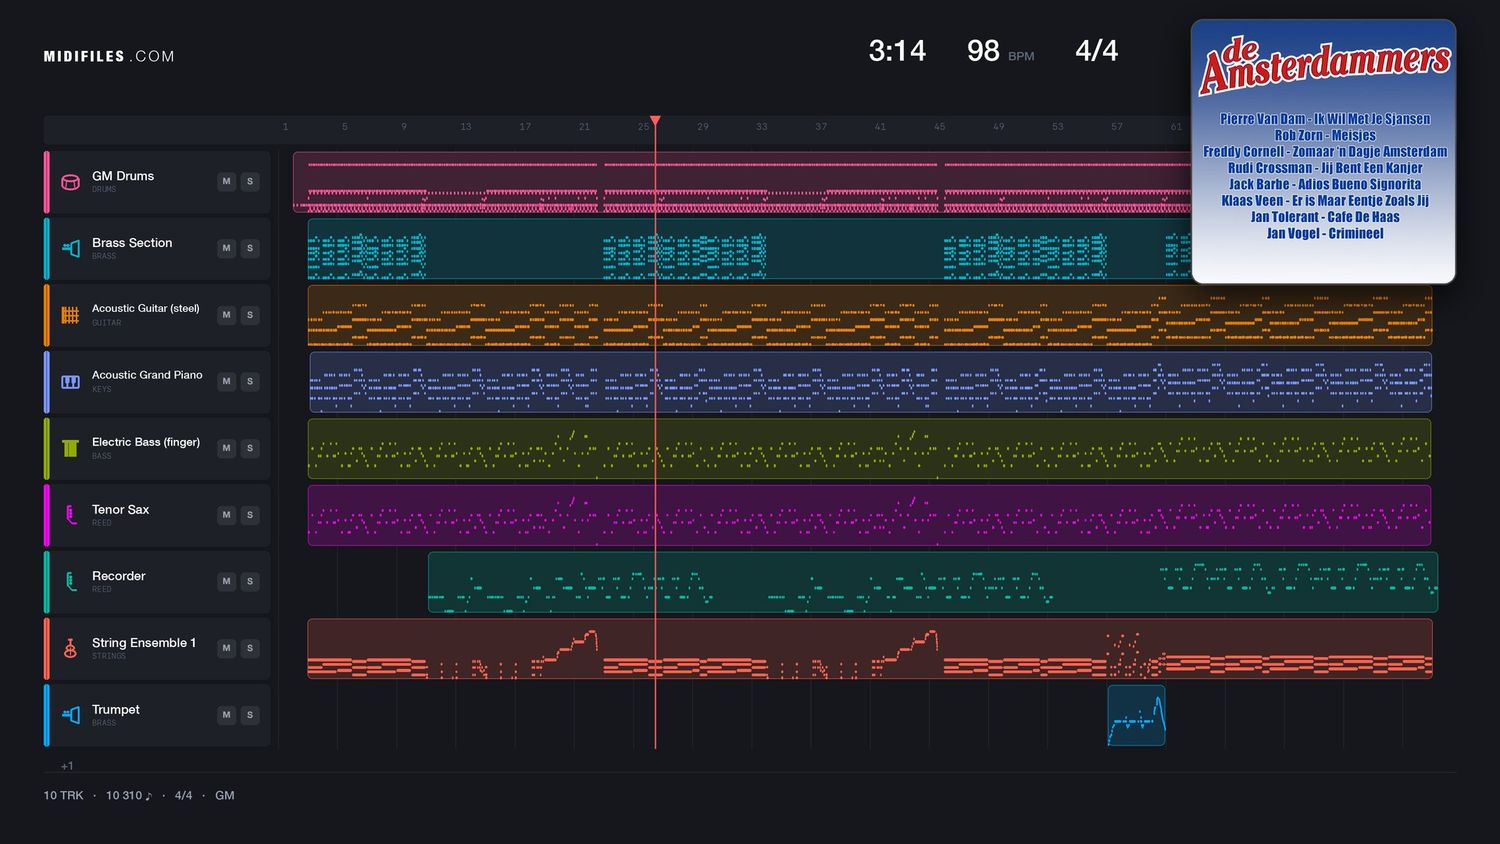Solo the Acoustic Grand Piano track
The height and width of the screenshot is (844, 1500).
pyautogui.click(x=250, y=381)
